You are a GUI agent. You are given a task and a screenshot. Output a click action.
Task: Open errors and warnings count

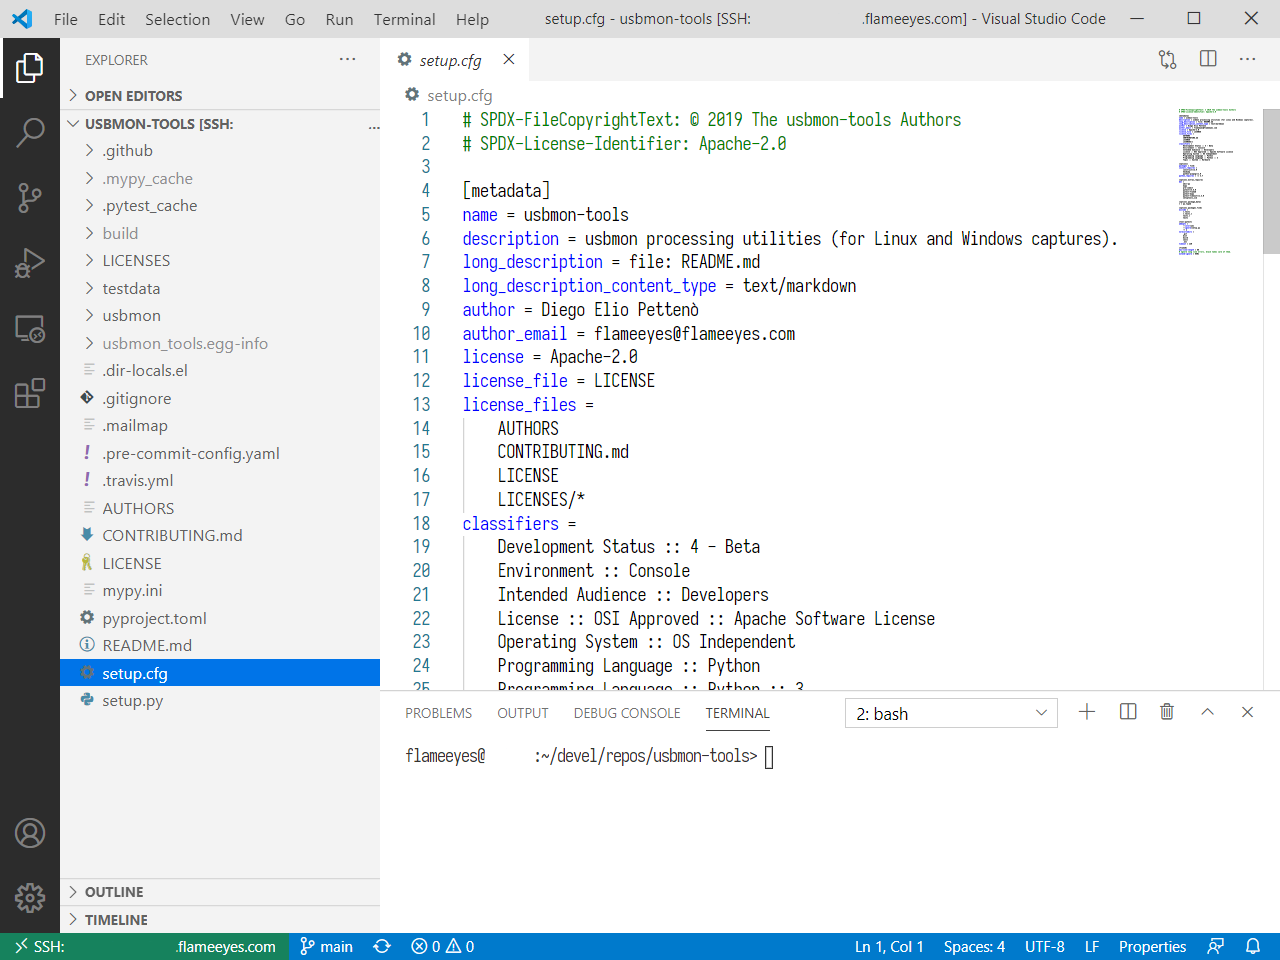tap(442, 946)
